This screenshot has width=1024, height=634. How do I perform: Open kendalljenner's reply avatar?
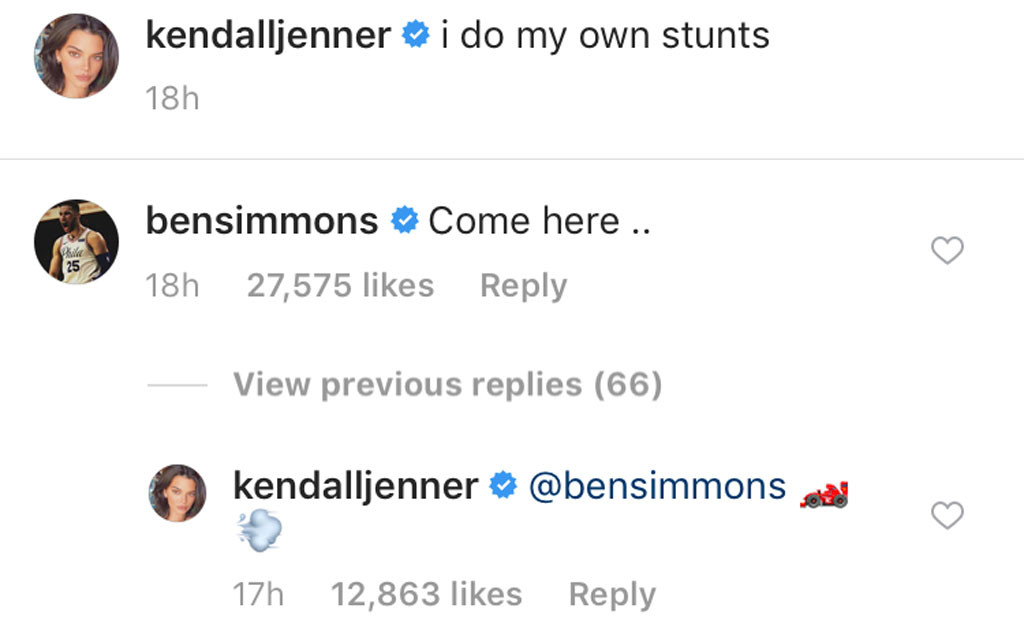tap(178, 494)
